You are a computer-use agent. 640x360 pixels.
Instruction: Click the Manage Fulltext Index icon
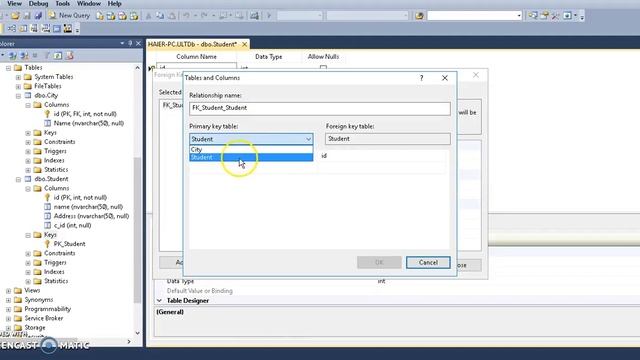[34, 29]
